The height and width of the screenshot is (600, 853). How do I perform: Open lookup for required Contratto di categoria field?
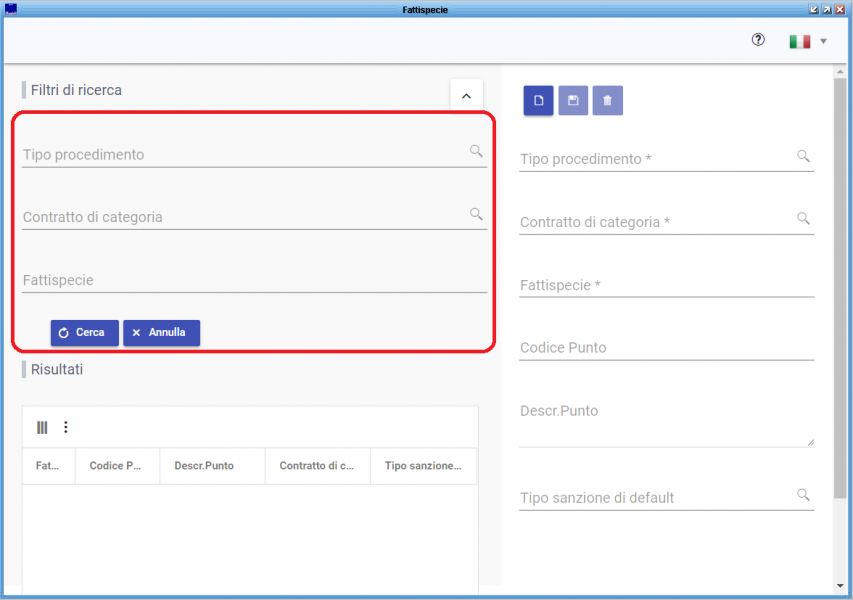click(x=803, y=218)
